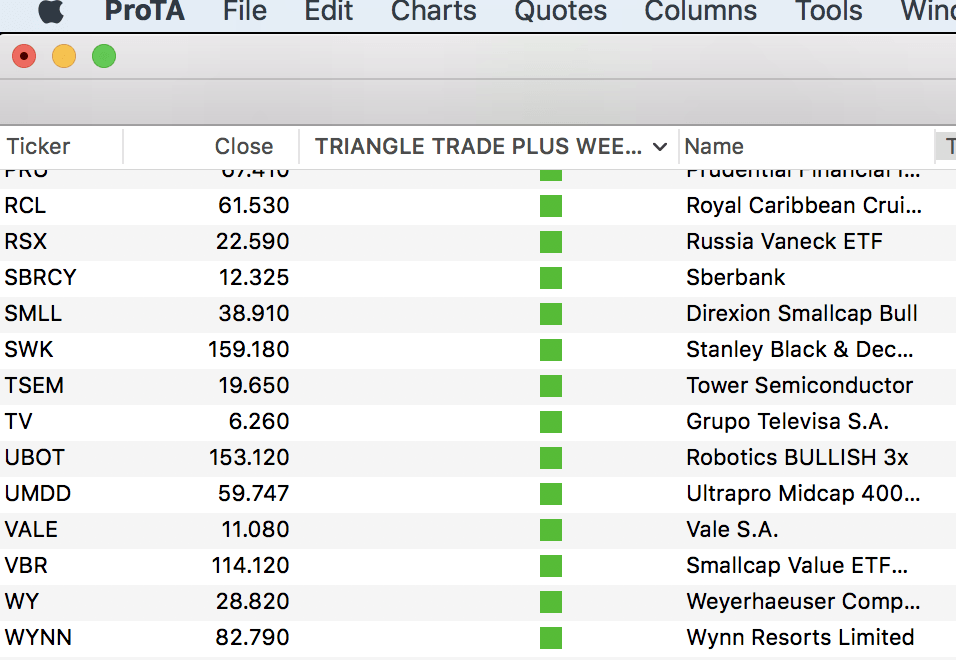Click the green indicator for RCL

pos(550,206)
